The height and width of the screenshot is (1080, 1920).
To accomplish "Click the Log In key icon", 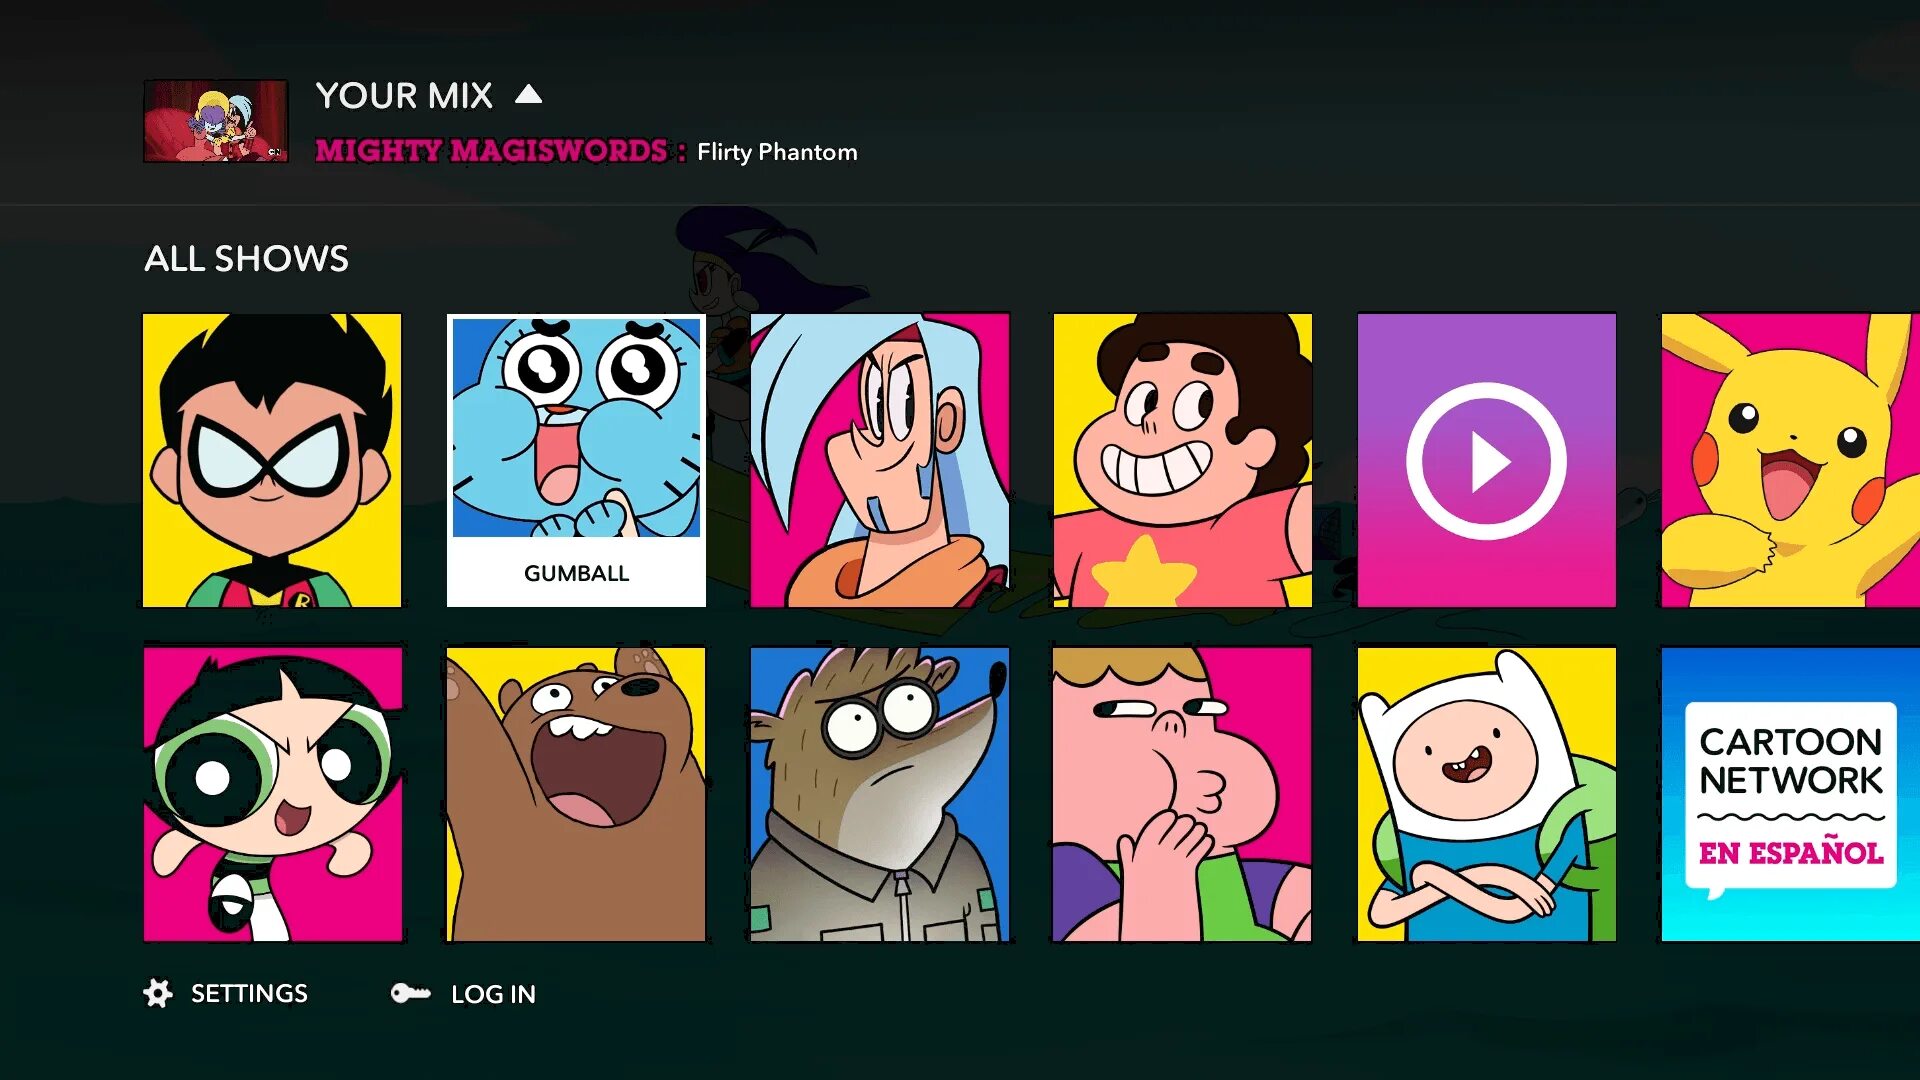I will [410, 993].
